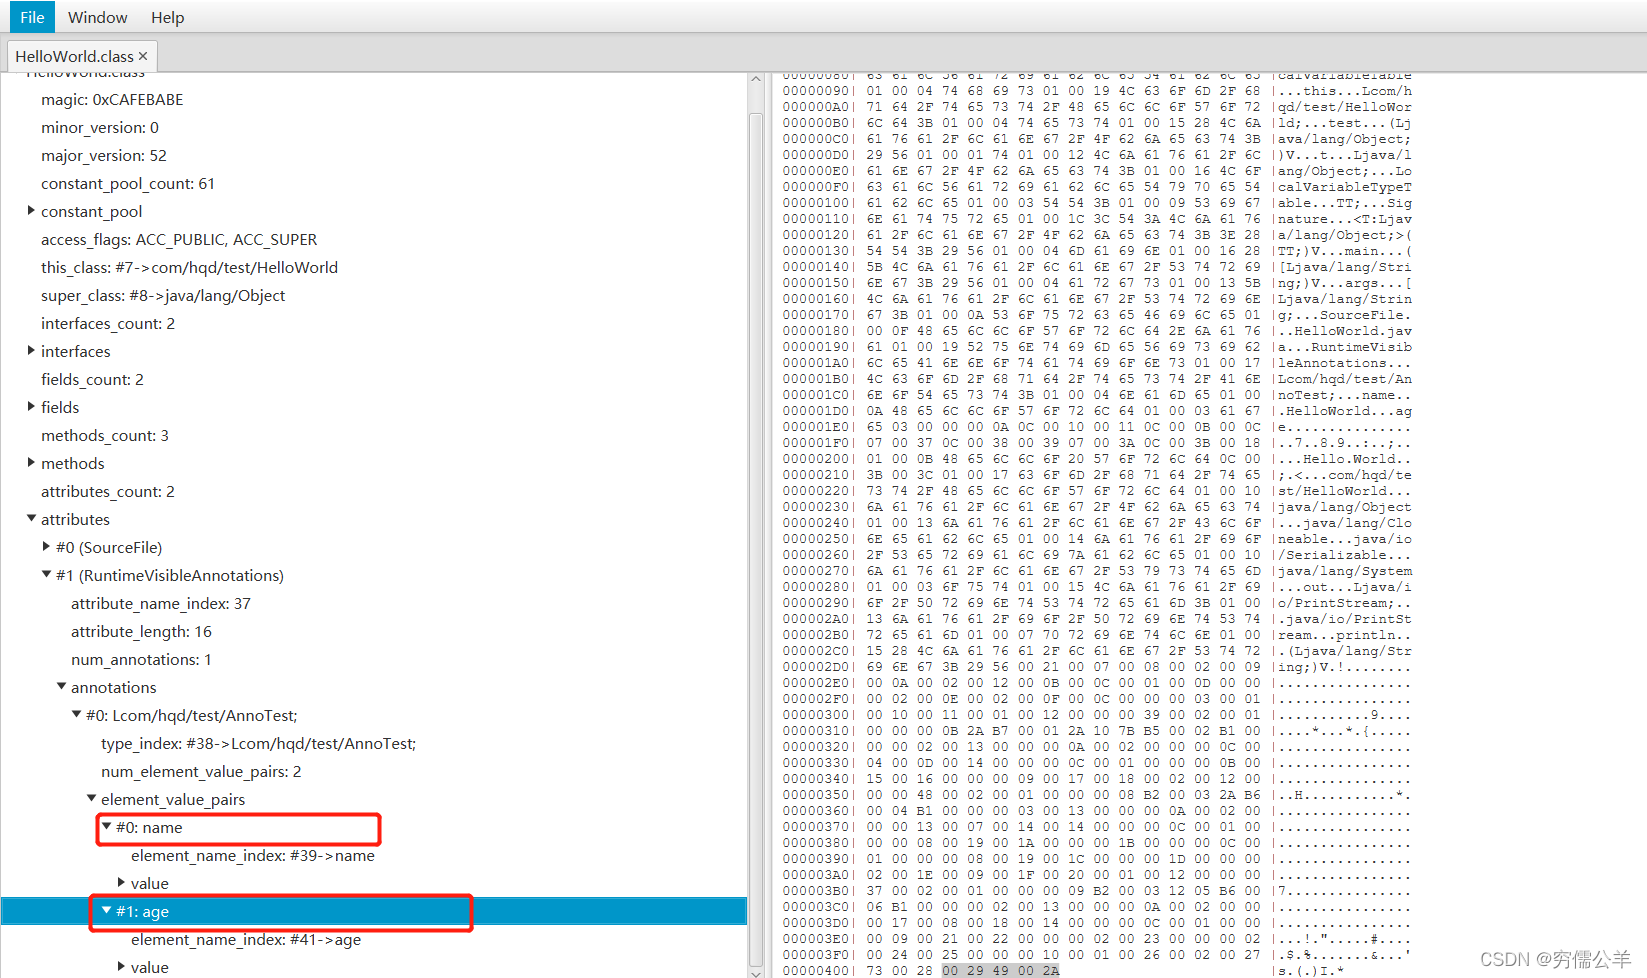Select element_name_index: #41->age row
The height and width of the screenshot is (978, 1647).
[x=246, y=939]
